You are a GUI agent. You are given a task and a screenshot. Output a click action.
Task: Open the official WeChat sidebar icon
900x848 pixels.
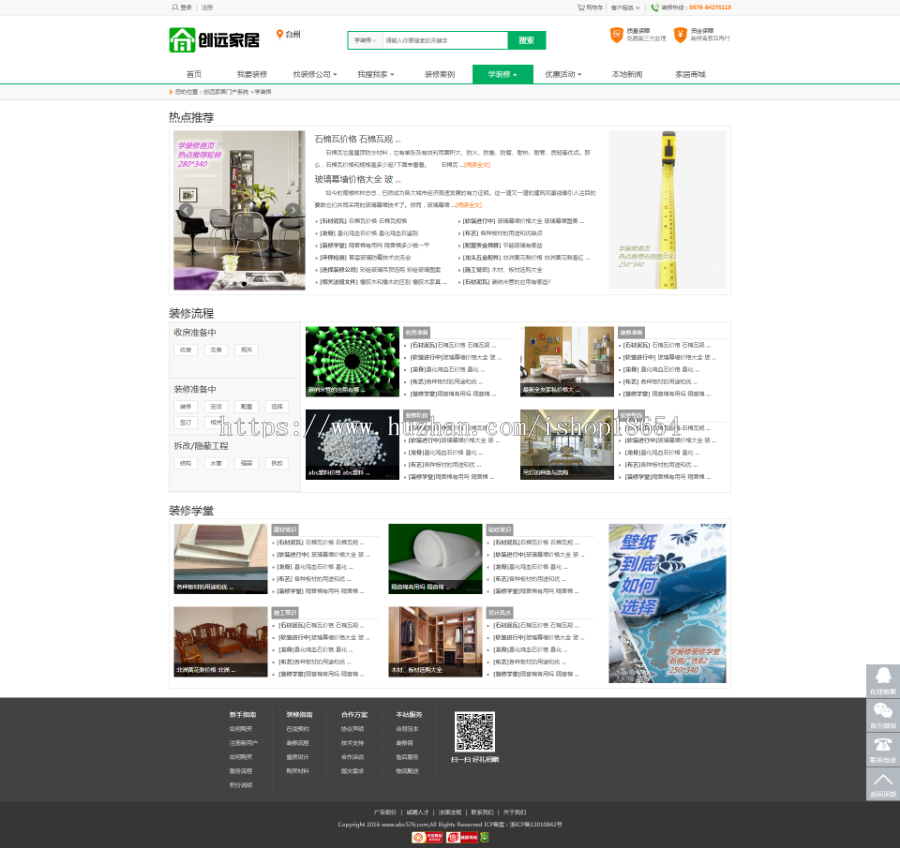pos(883,715)
